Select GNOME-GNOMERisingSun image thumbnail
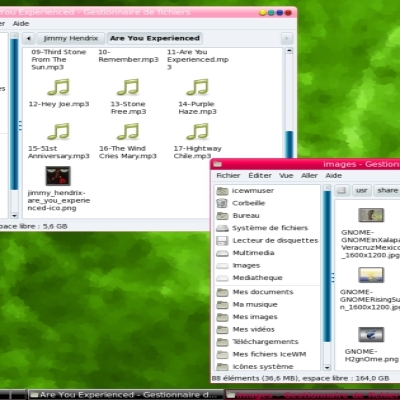Screen dimensions: 400x400 371,275
